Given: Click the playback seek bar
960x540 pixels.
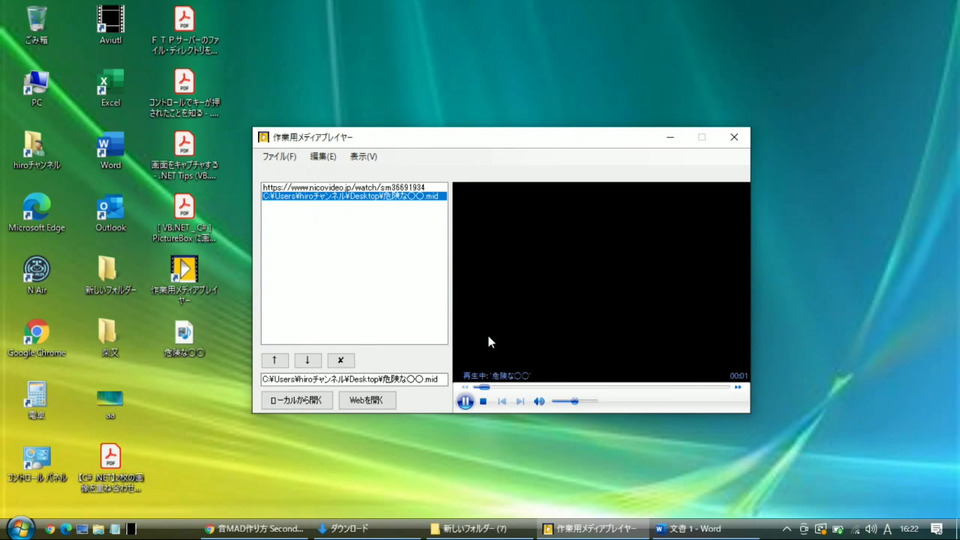Looking at the screenshot, I should tap(600, 387).
